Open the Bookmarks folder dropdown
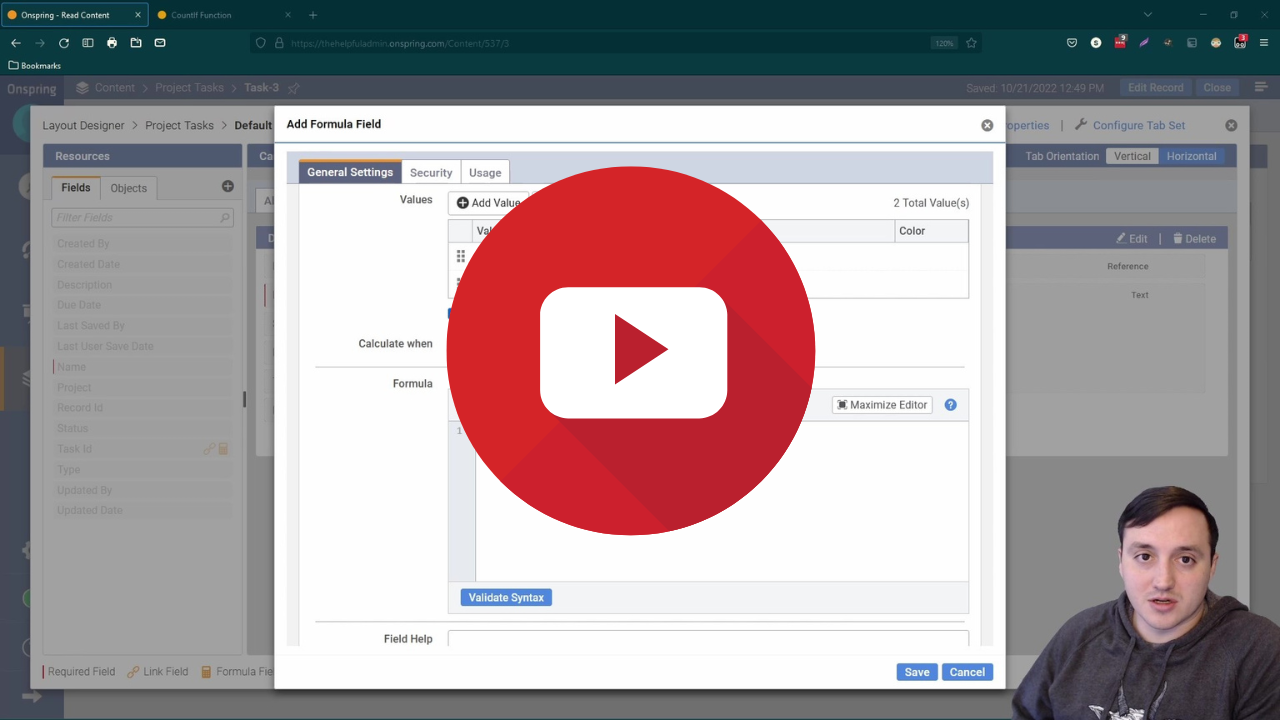Screen dimensions: 1280x720 pos(34,65)
